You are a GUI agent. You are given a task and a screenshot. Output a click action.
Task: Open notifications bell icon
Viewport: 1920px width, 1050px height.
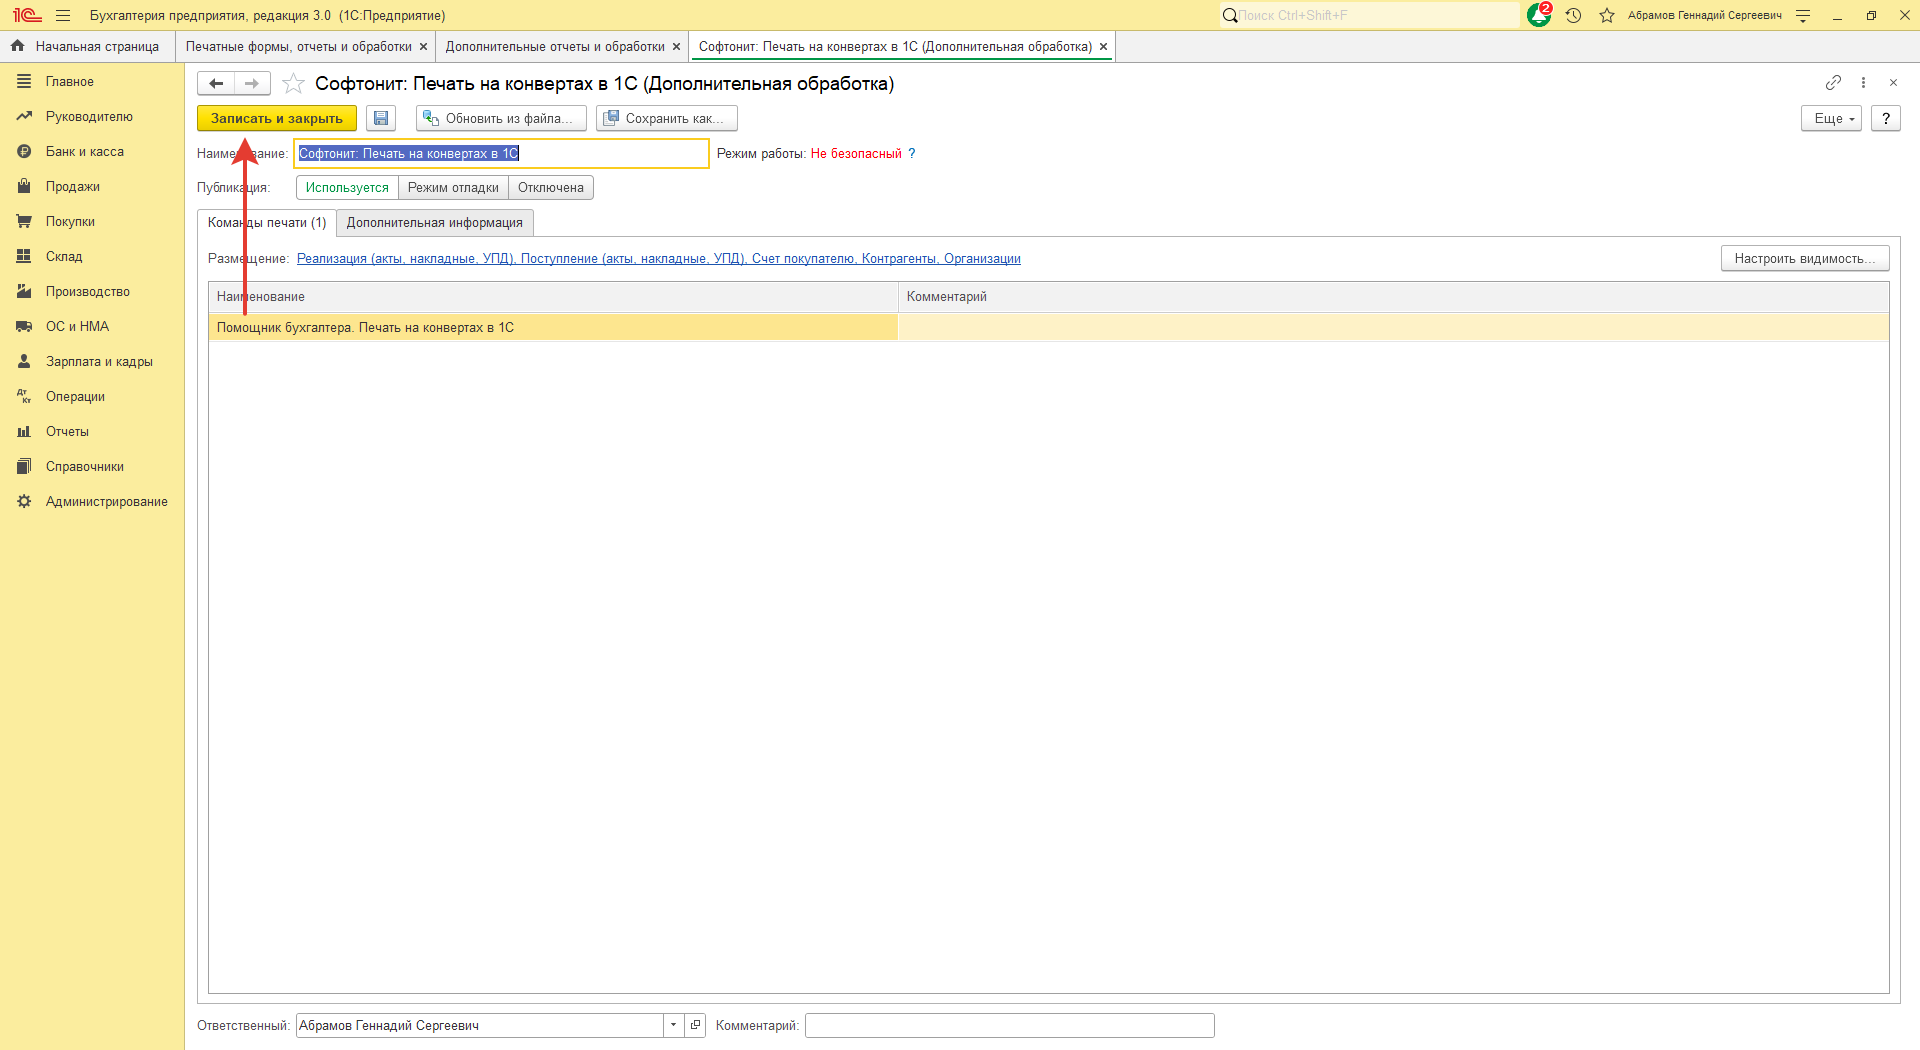[1538, 16]
